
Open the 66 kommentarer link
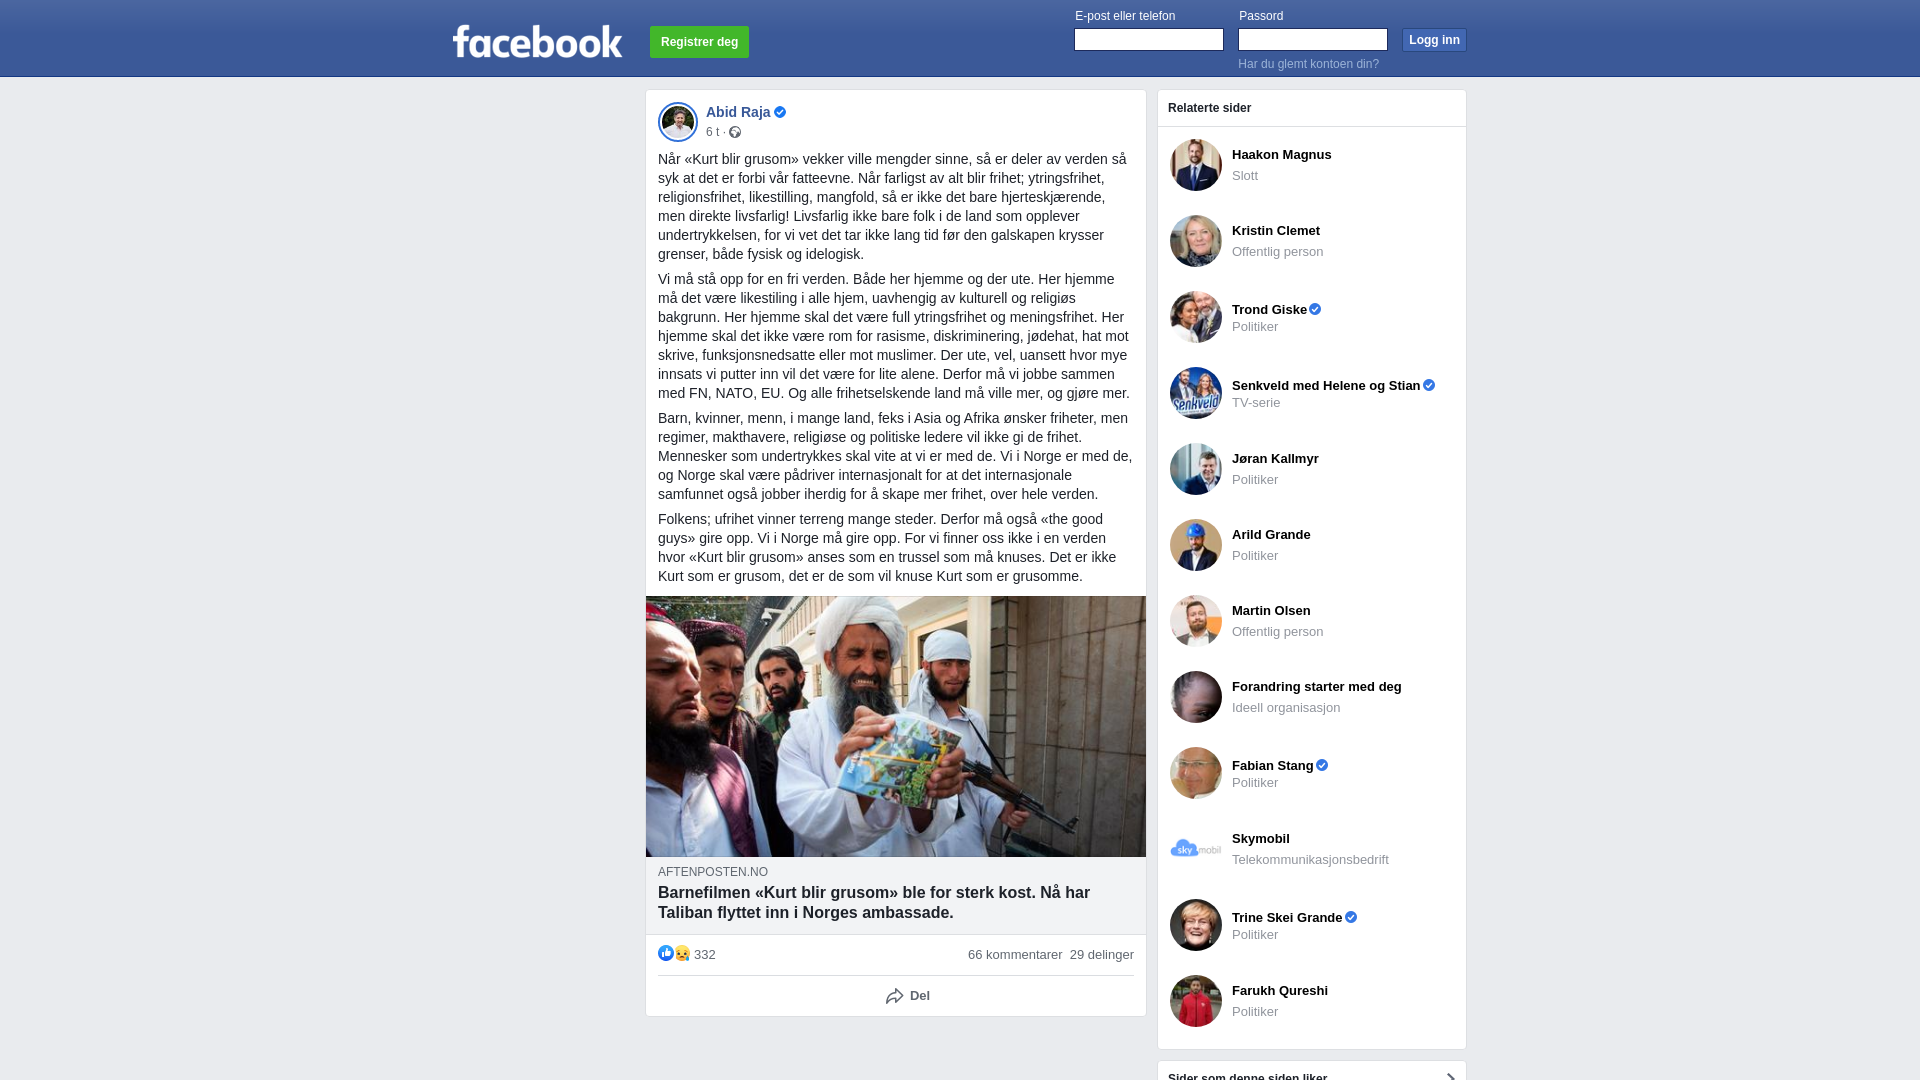click(1015, 955)
